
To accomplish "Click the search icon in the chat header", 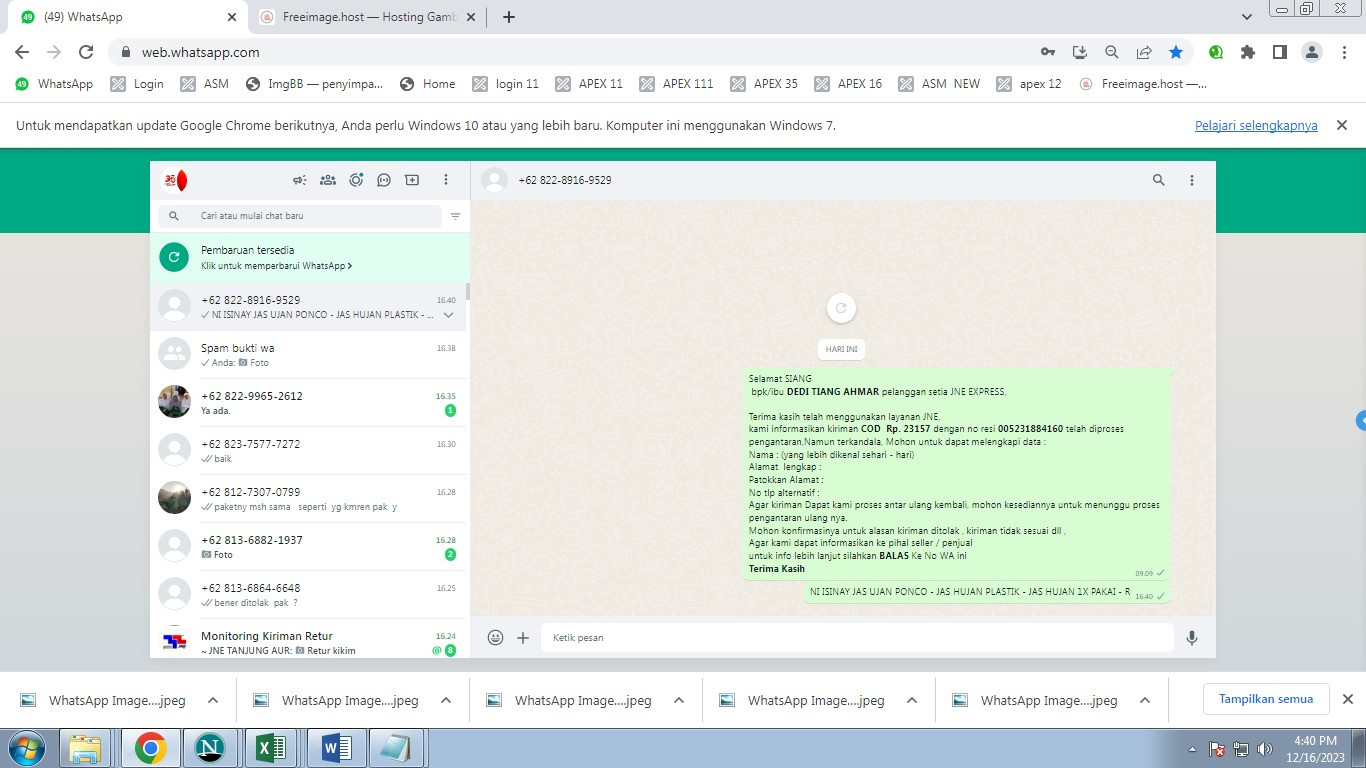I will pos(1159,180).
